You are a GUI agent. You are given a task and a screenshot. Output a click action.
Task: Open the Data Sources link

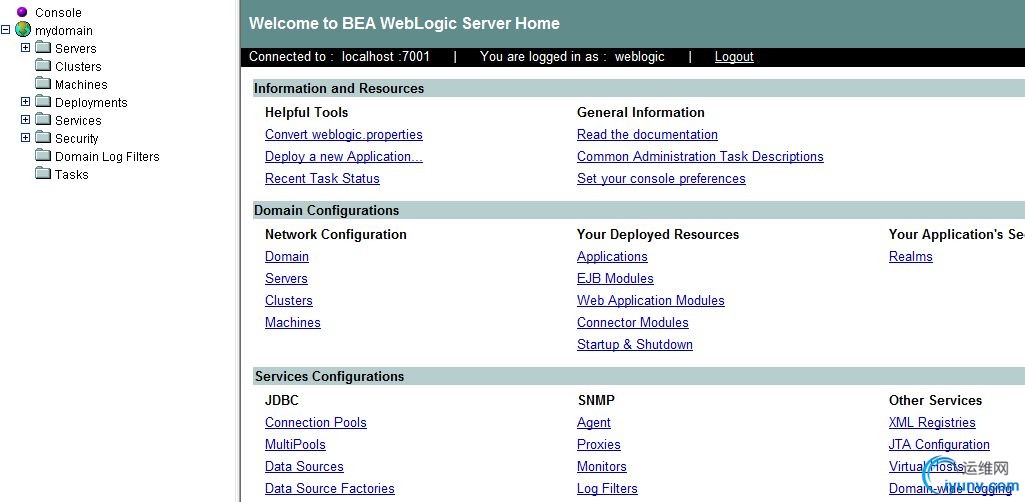304,467
